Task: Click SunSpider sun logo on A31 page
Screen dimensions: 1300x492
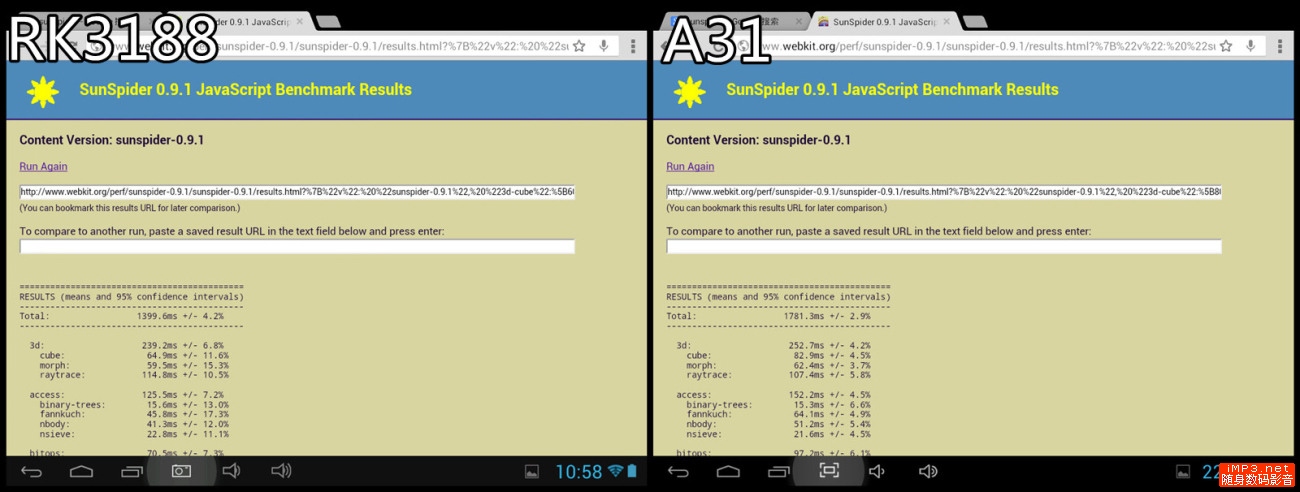Action: coord(689,91)
